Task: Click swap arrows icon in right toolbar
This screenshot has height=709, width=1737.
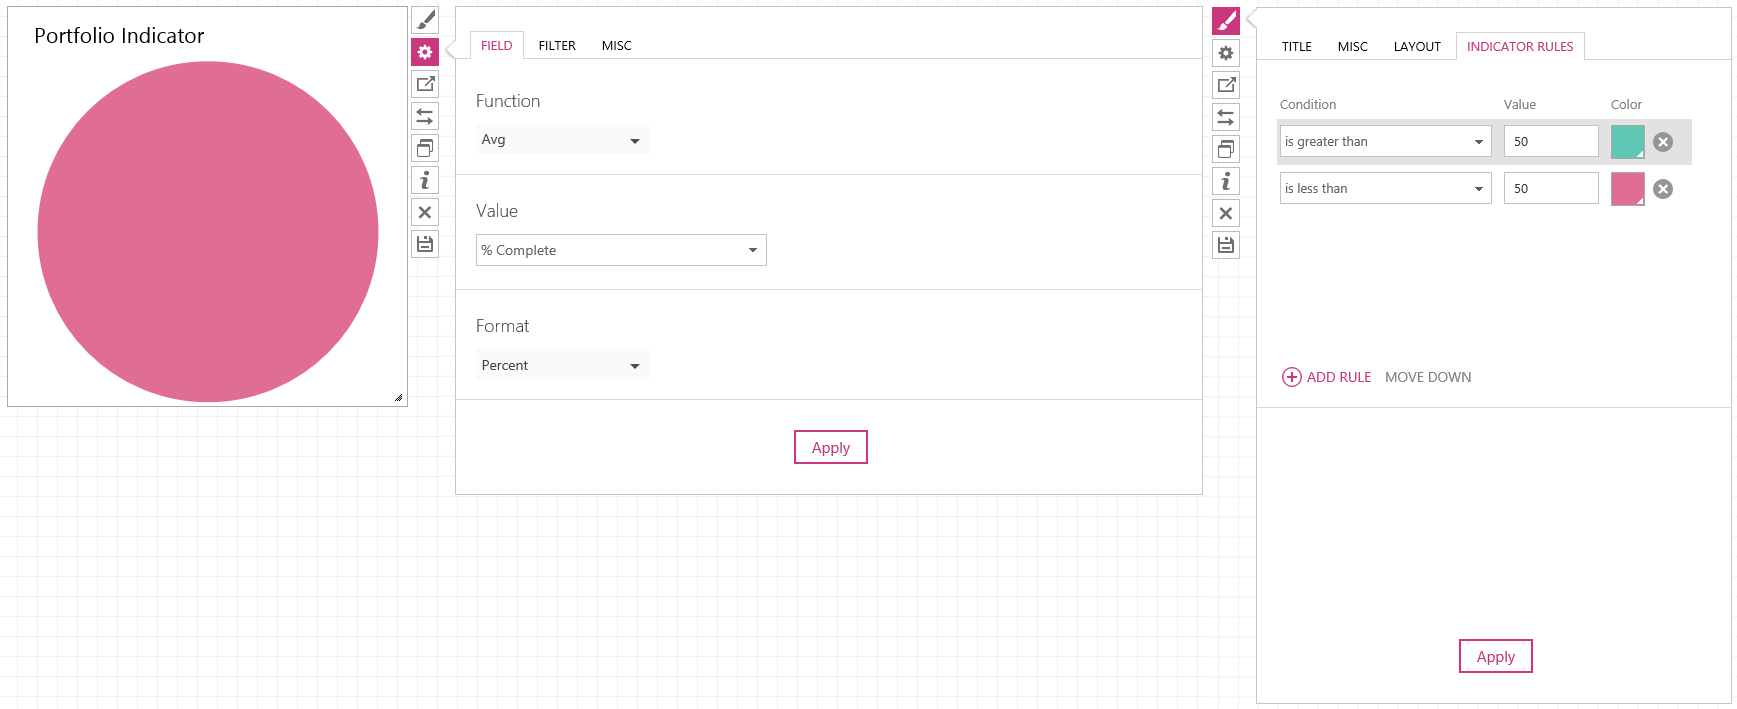Action: click(x=1226, y=117)
